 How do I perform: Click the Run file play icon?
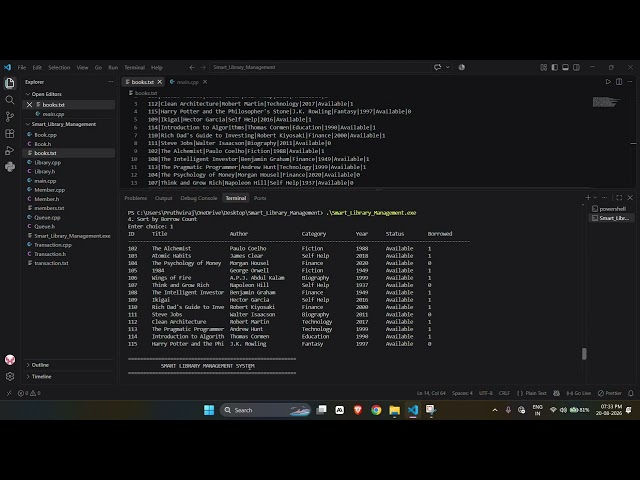pyautogui.click(x=608, y=82)
